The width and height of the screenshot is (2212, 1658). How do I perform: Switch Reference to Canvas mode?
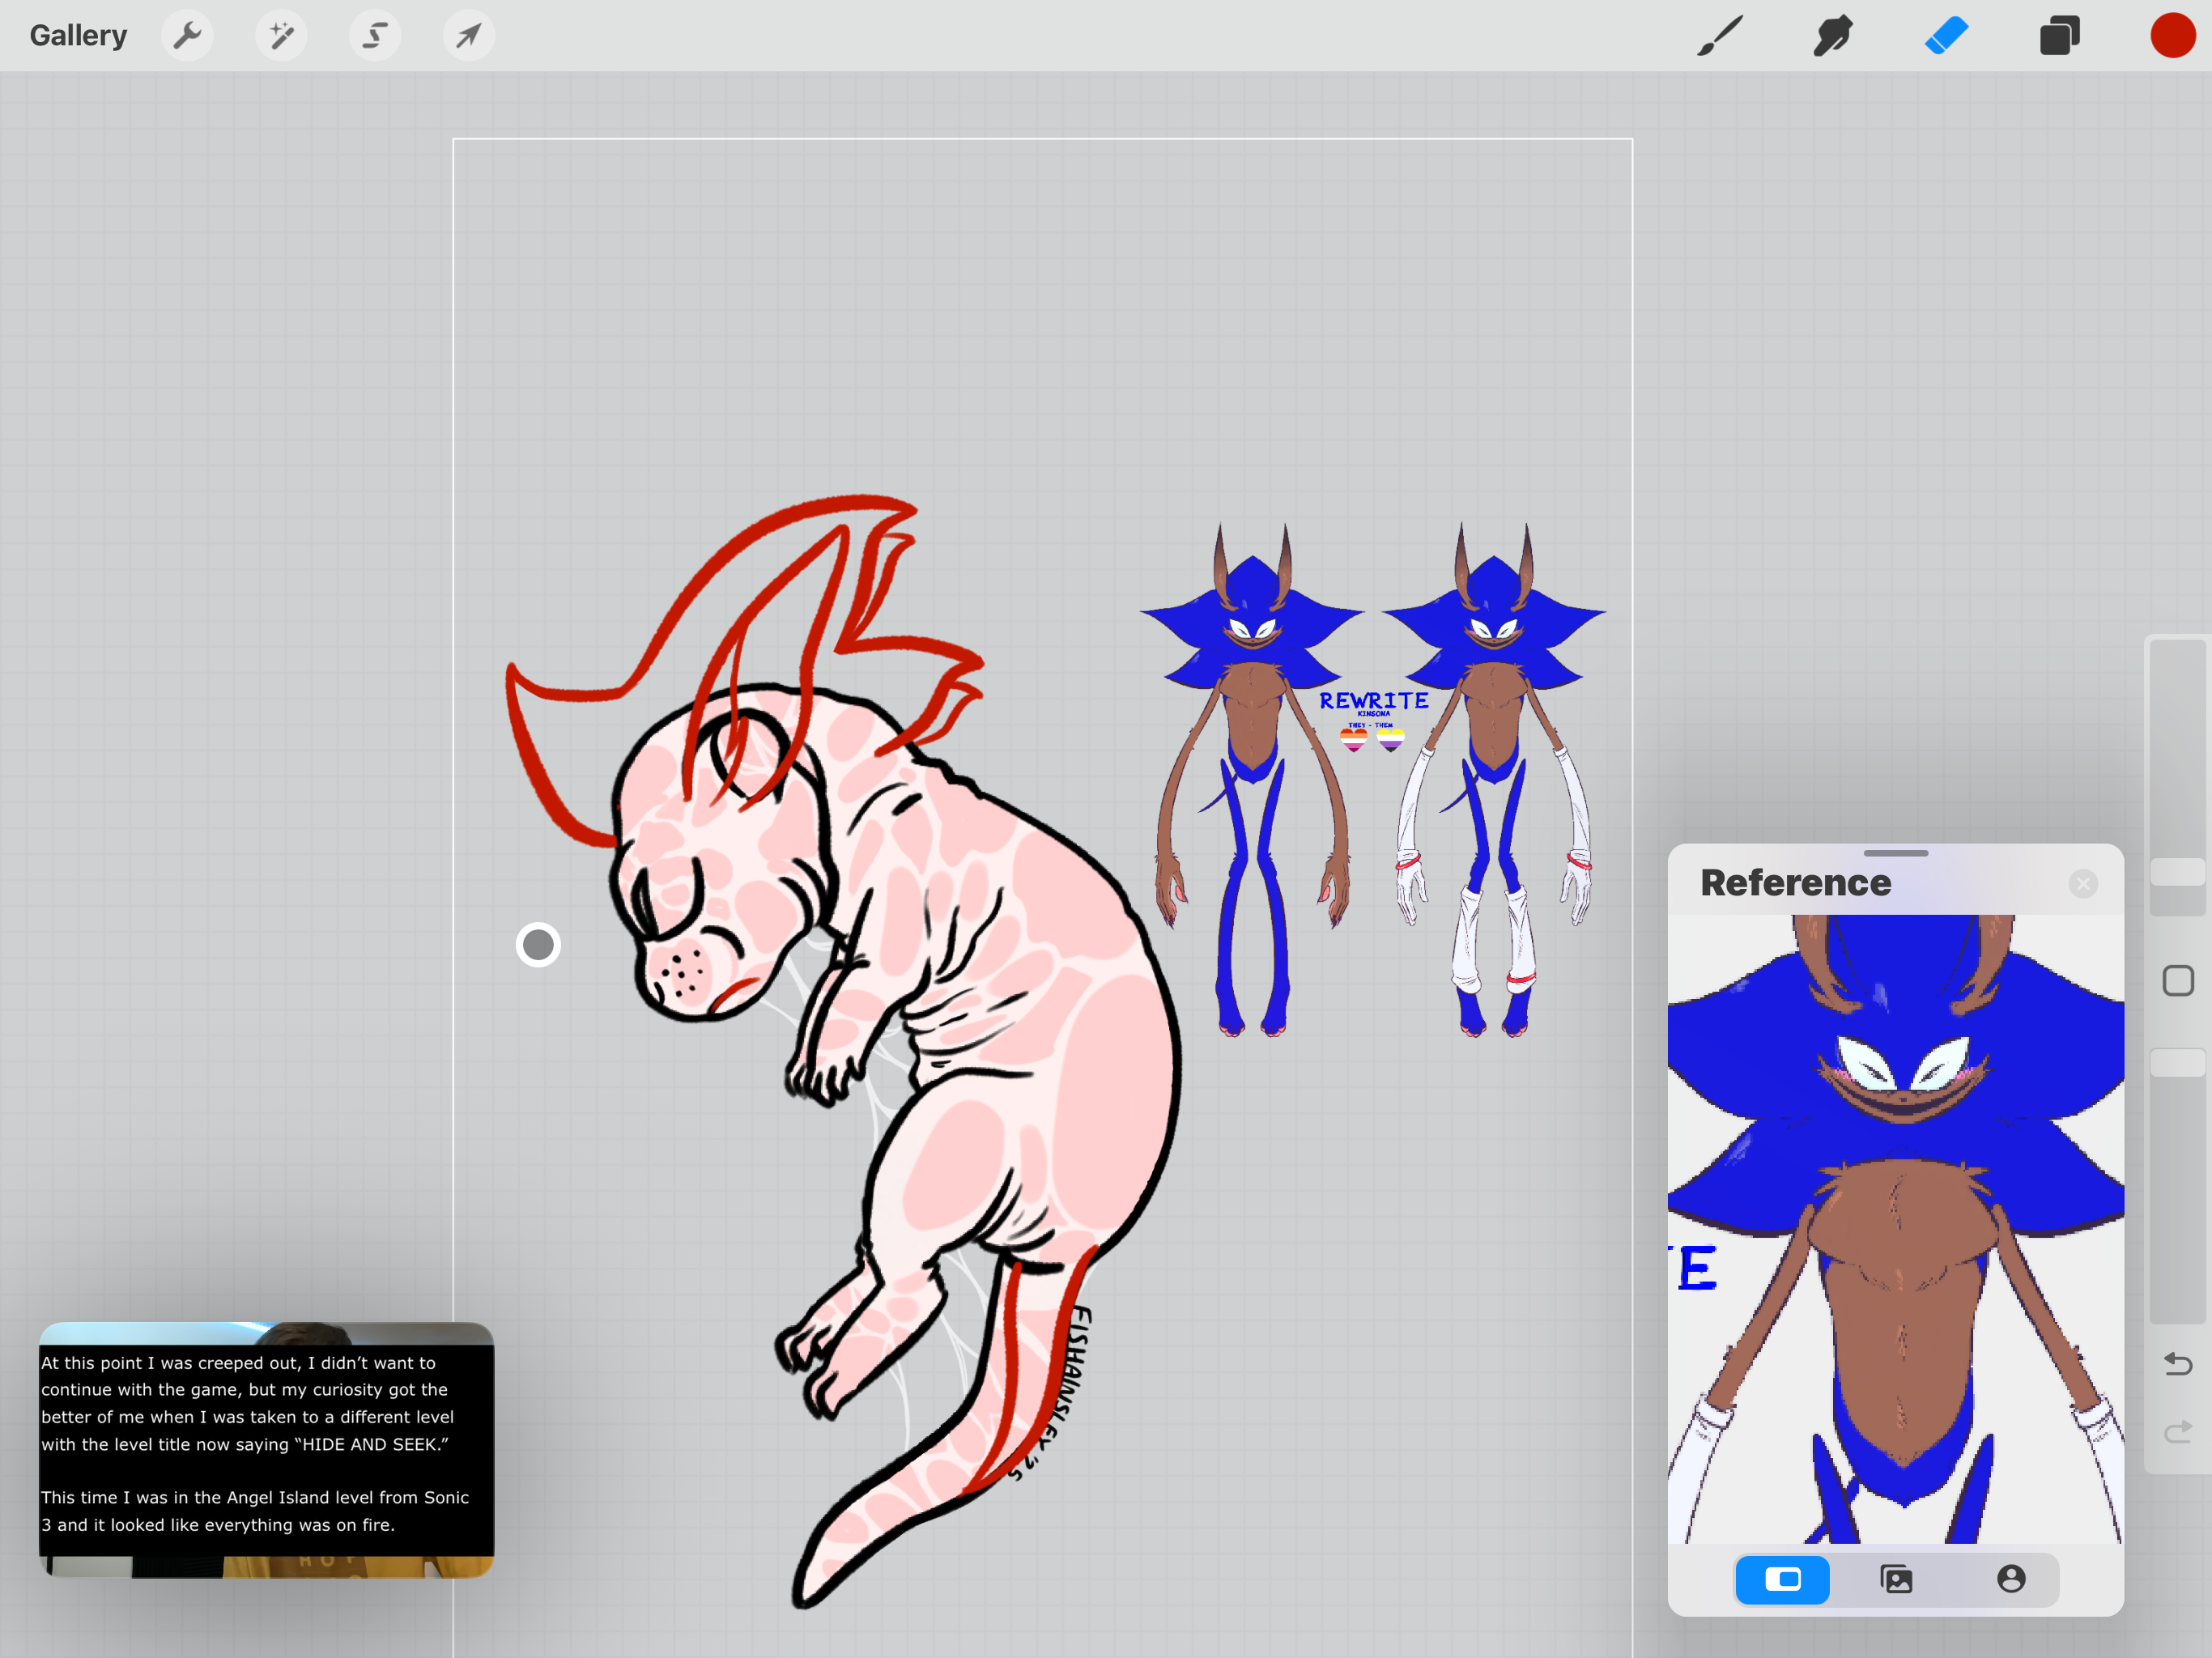pos(1782,1579)
